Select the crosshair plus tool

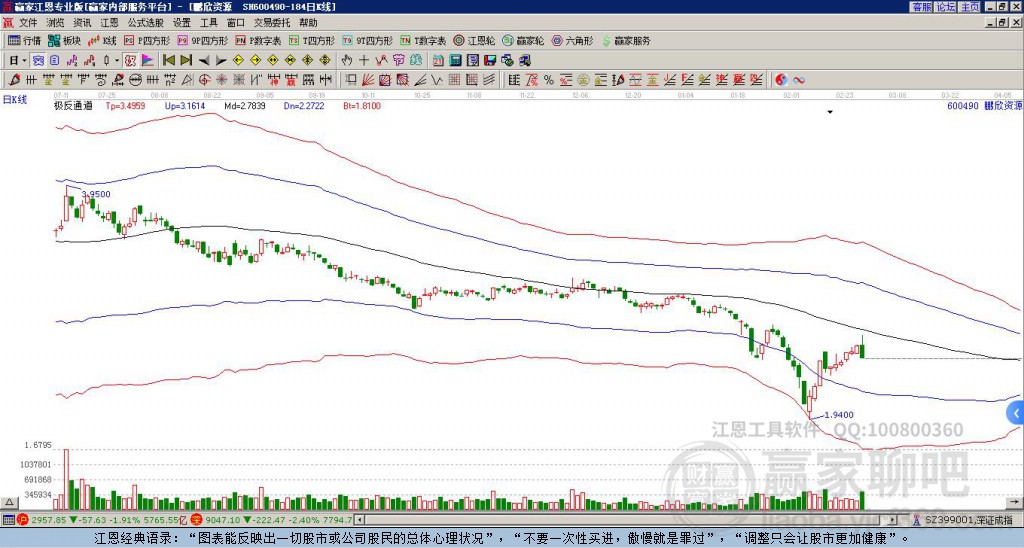pyautogui.click(x=364, y=61)
